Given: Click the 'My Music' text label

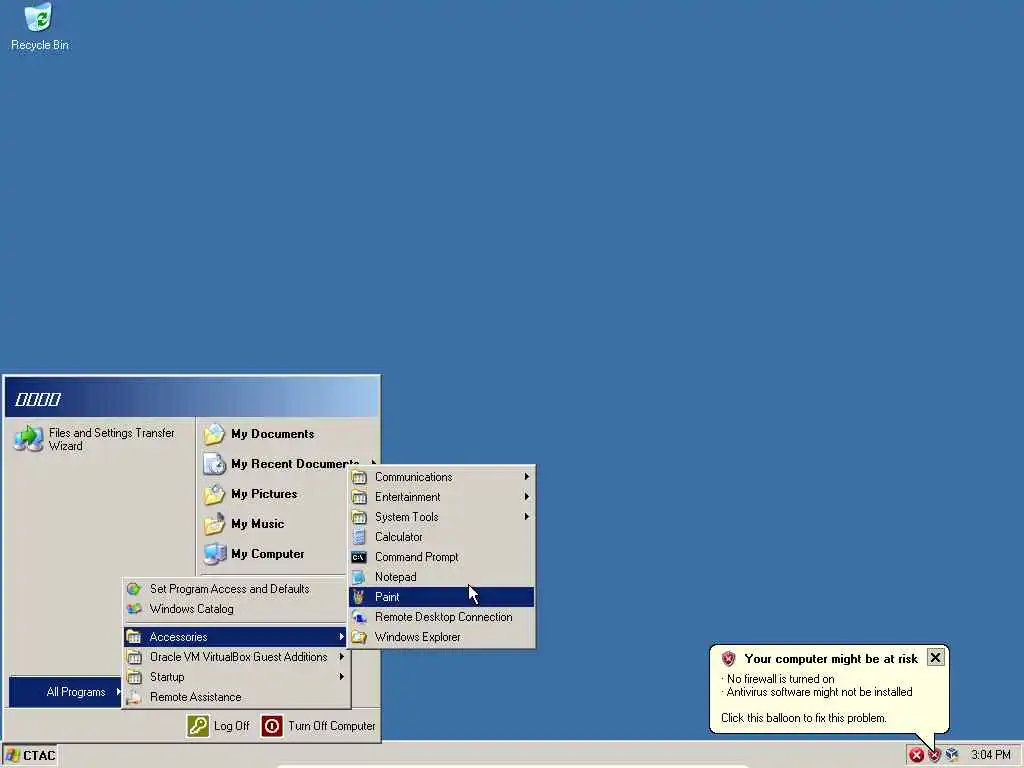Looking at the screenshot, I should [257, 524].
